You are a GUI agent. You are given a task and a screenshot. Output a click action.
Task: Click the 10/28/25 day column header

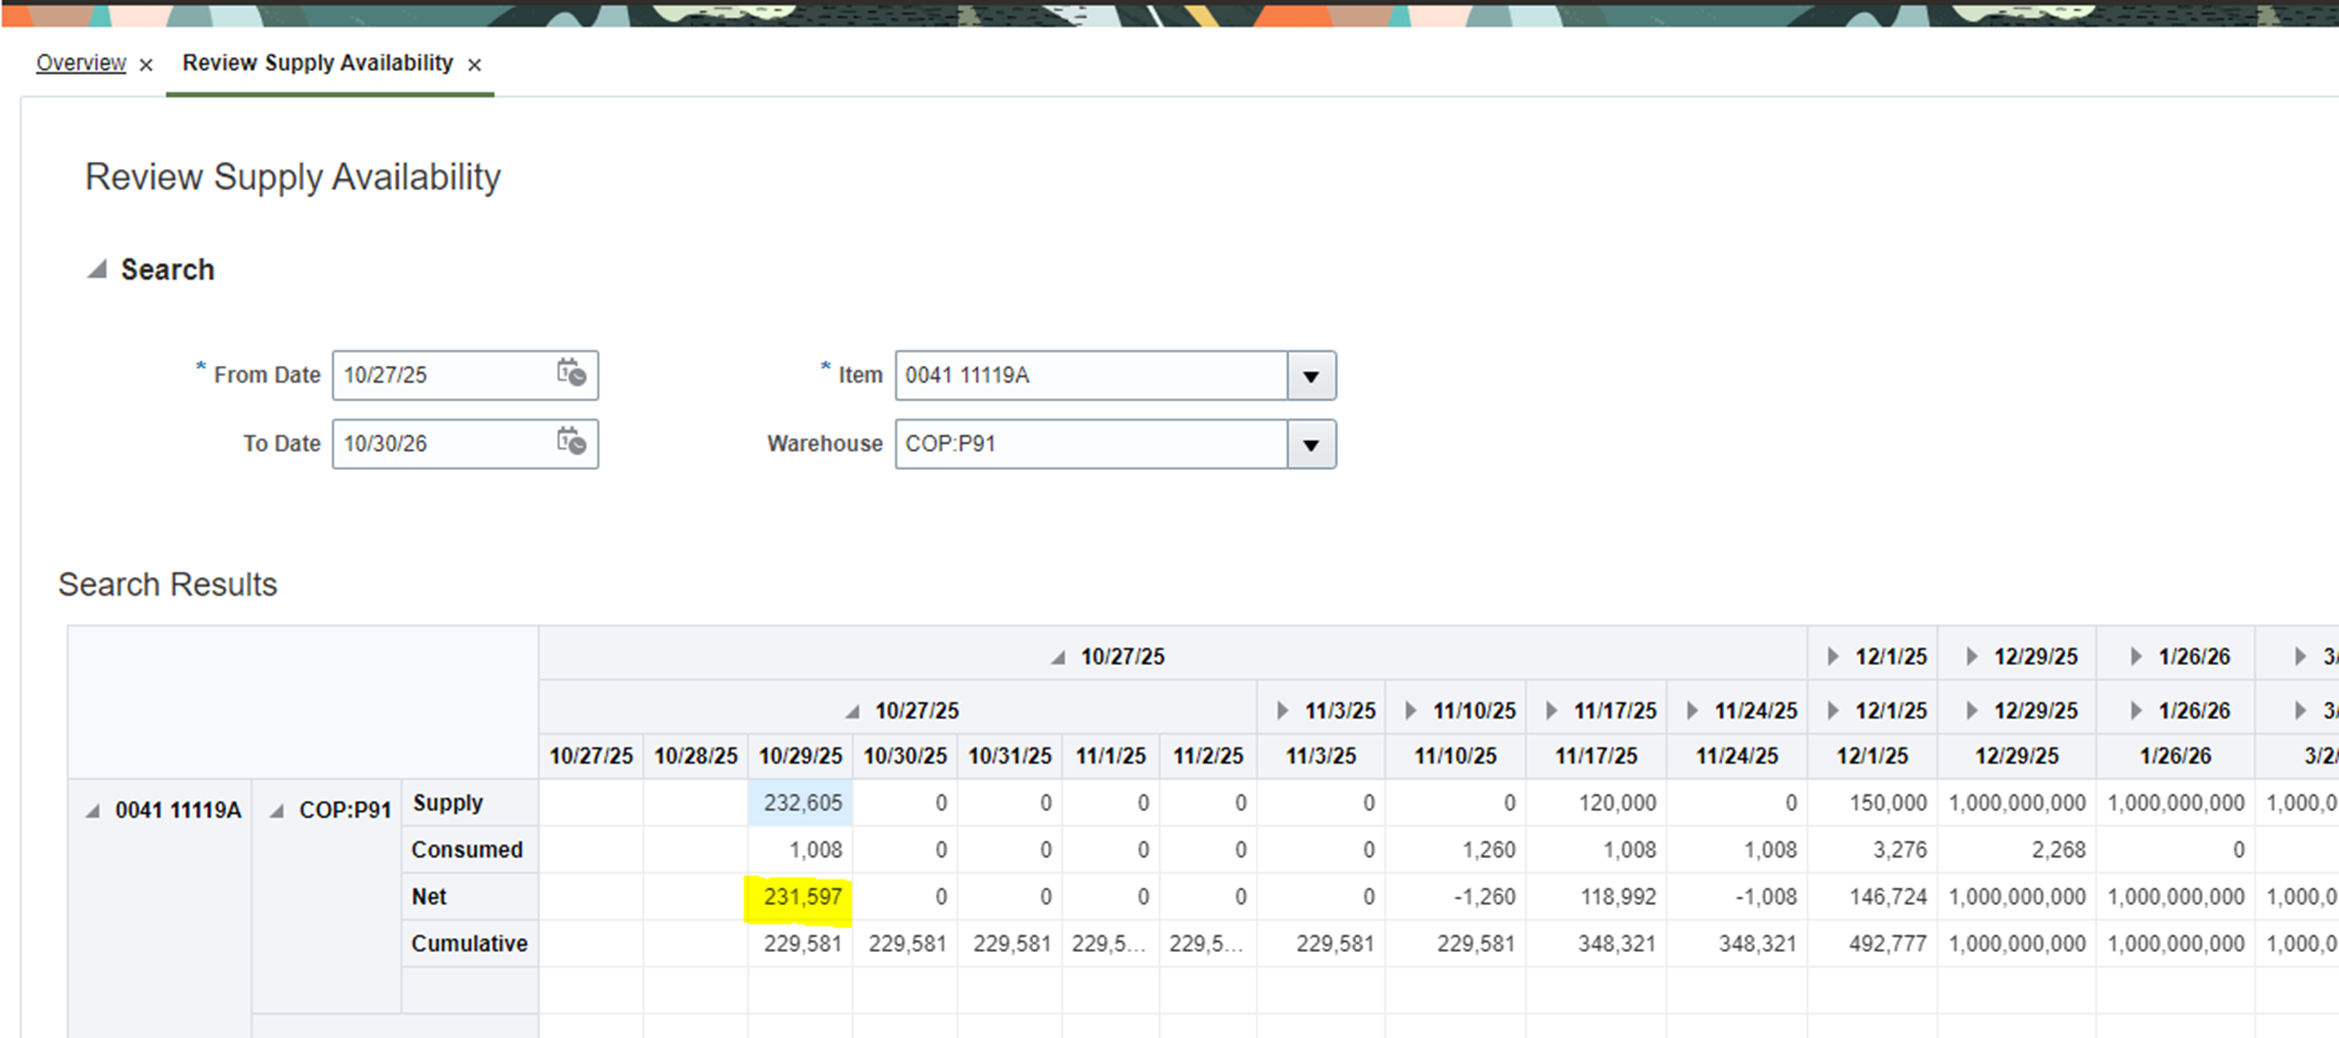point(696,757)
